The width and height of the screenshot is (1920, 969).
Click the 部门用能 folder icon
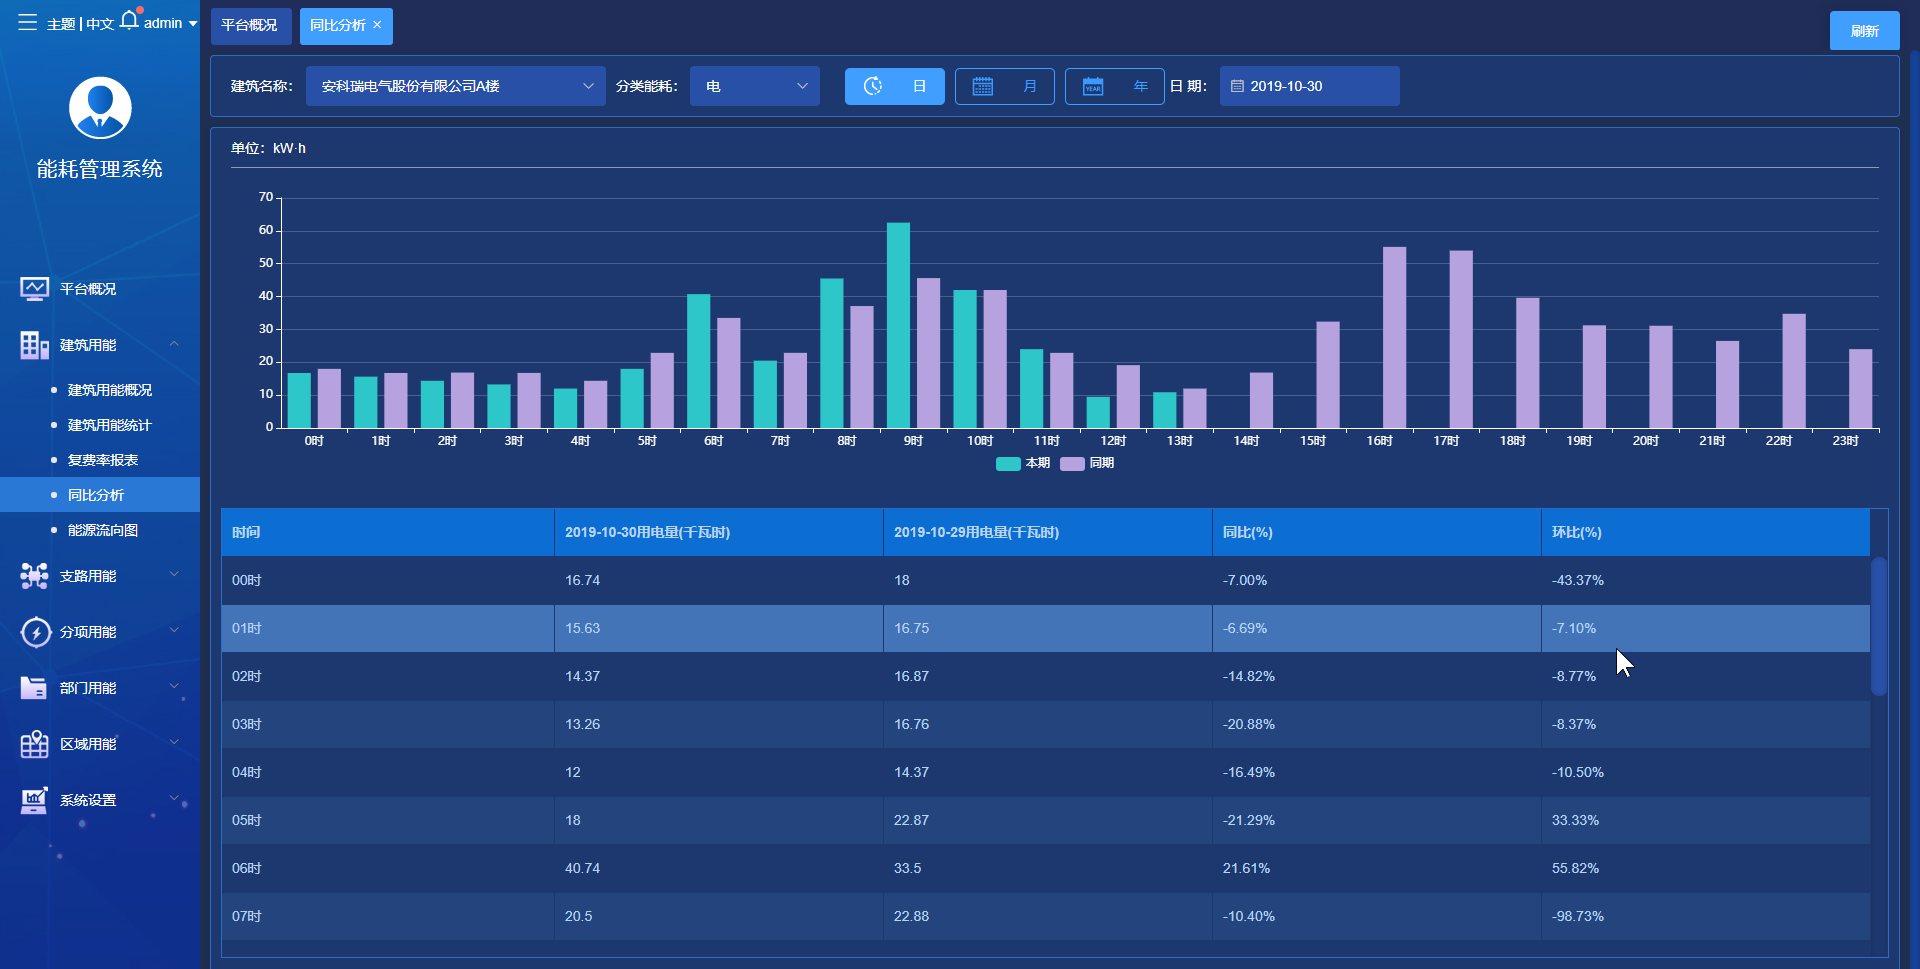click(35, 688)
